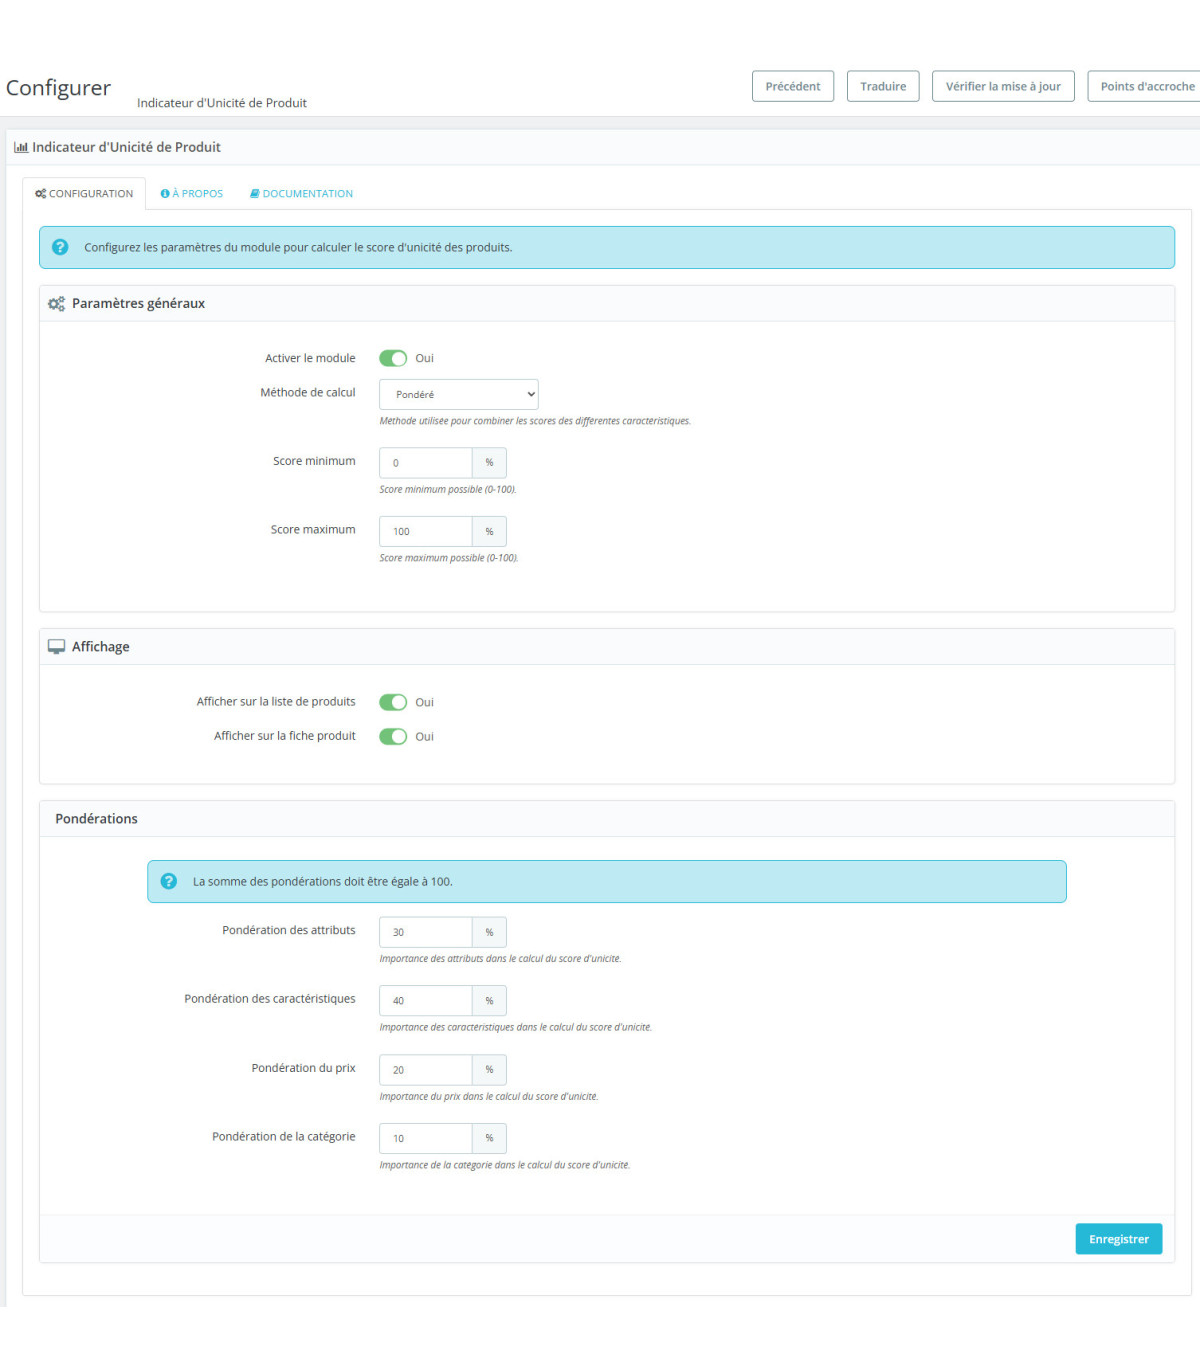Screen dimensions: 1200x1372
Task: Click the info icon on À propos tab
Action: pyautogui.click(x=165, y=194)
